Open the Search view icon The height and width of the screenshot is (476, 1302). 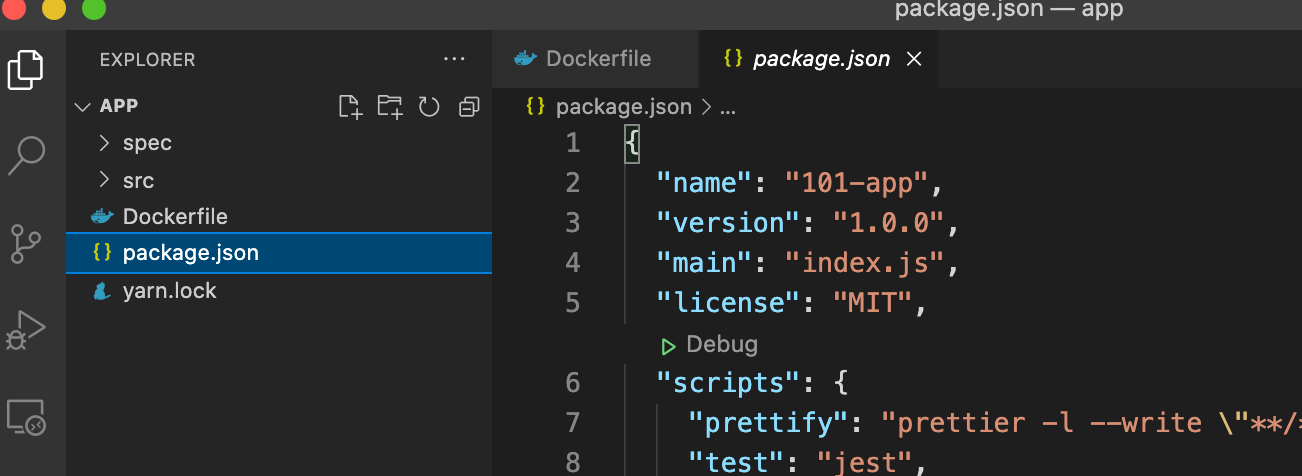pyautogui.click(x=27, y=154)
